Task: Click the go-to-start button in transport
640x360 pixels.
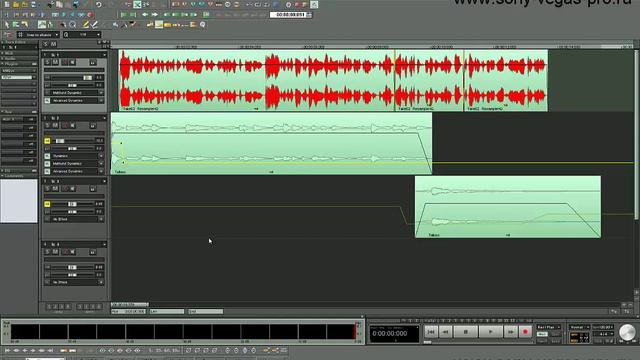Action: [431, 332]
